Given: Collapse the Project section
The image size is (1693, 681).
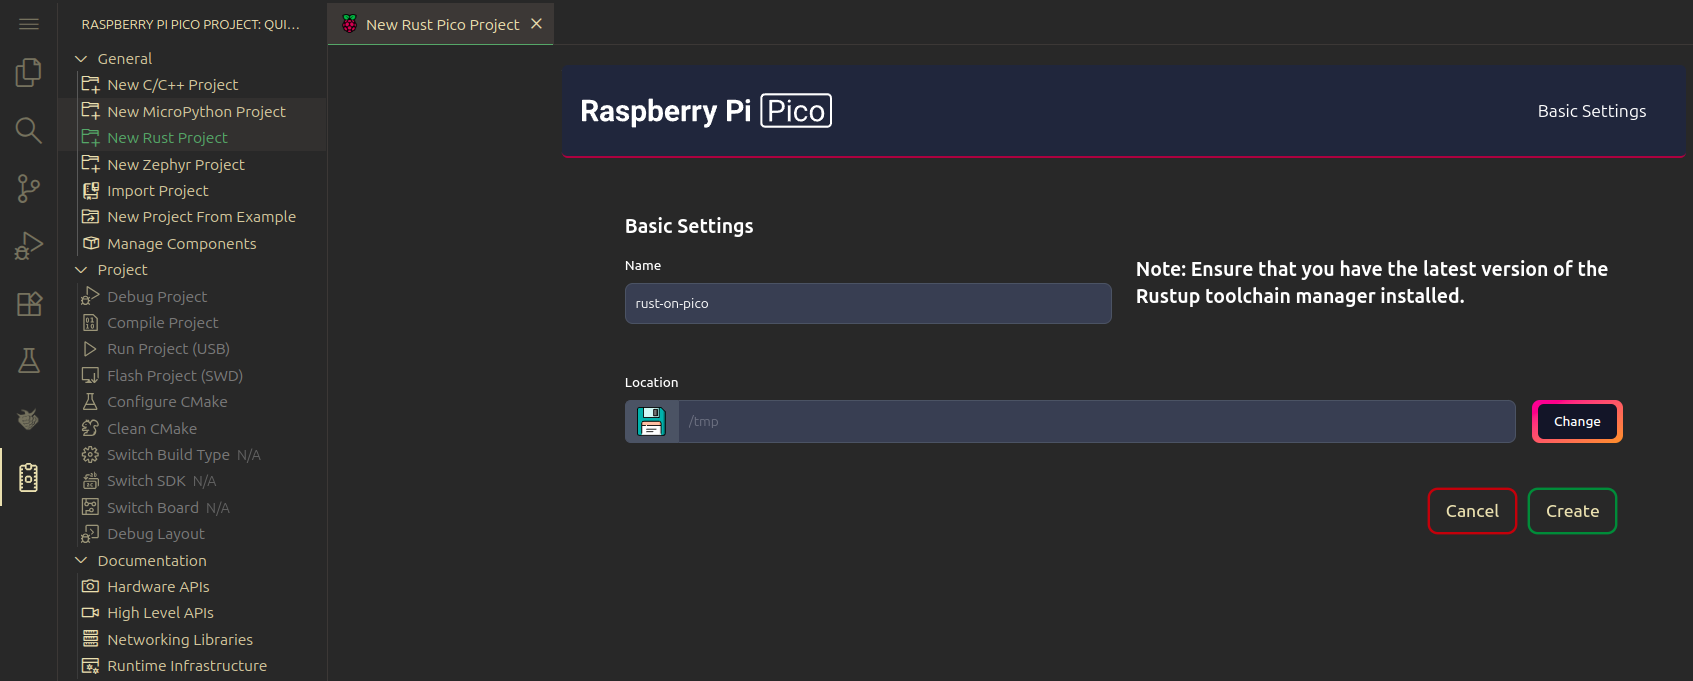Looking at the screenshot, I should tap(82, 270).
